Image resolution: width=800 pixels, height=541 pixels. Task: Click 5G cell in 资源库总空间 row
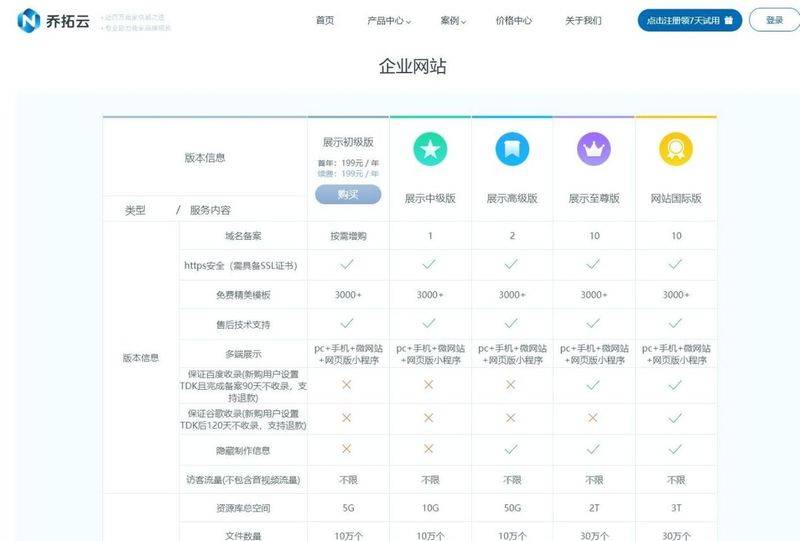348,508
